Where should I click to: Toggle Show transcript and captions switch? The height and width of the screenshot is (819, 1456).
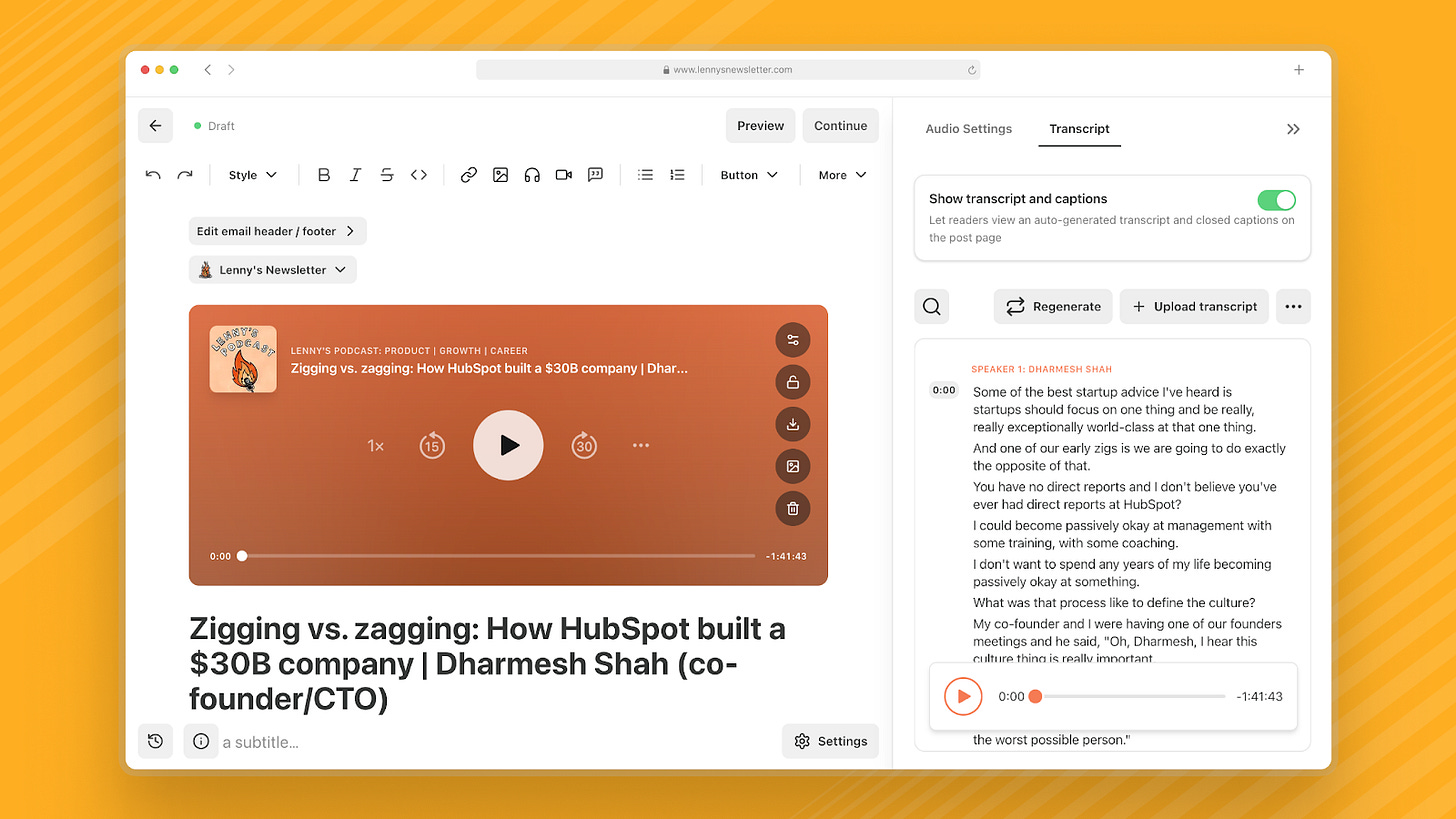1277,199
